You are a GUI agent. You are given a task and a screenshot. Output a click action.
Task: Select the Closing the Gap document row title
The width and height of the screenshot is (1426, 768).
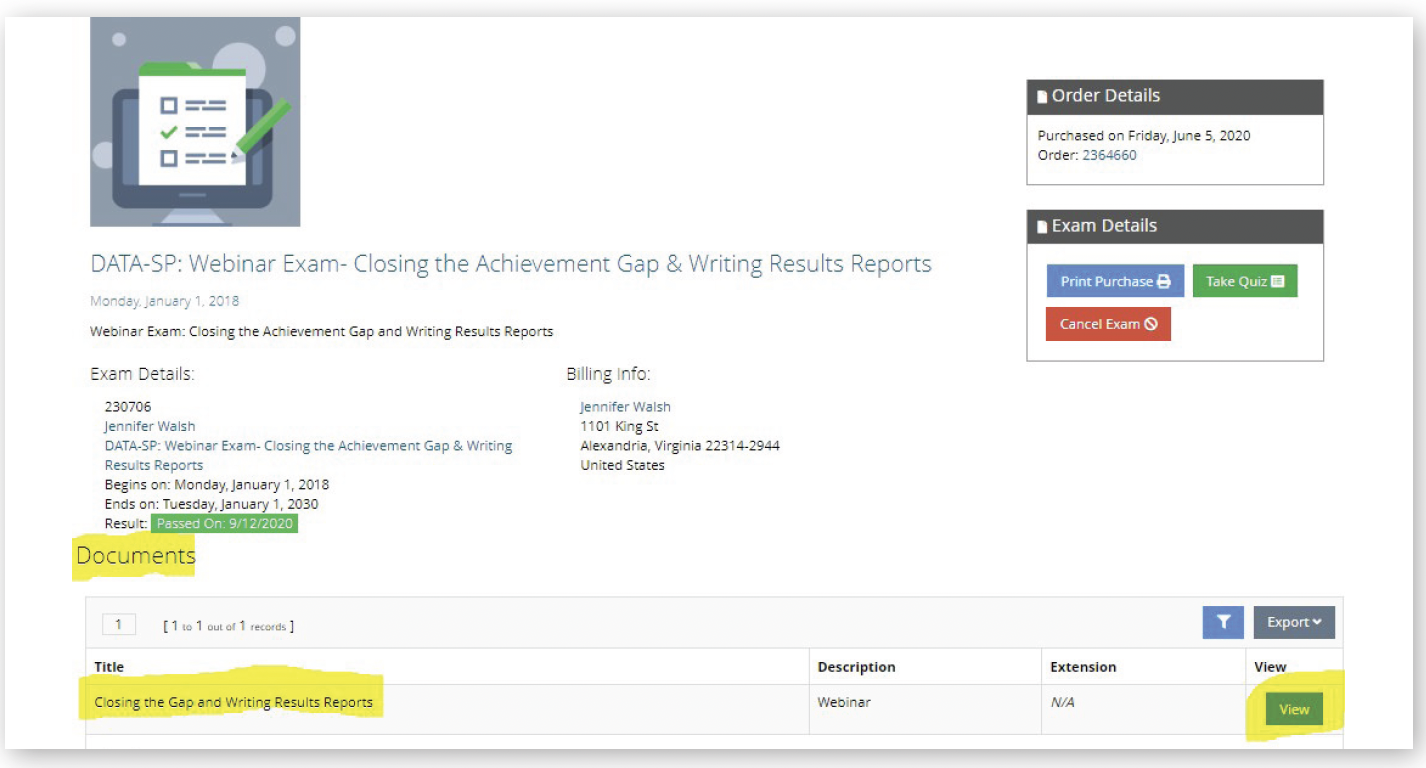pos(233,702)
